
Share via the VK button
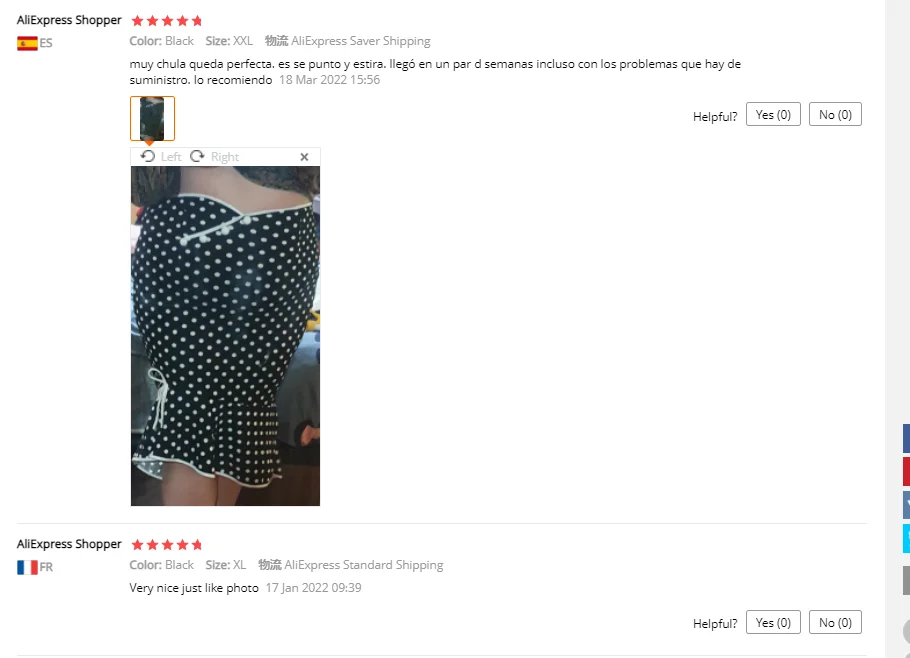pos(906,505)
